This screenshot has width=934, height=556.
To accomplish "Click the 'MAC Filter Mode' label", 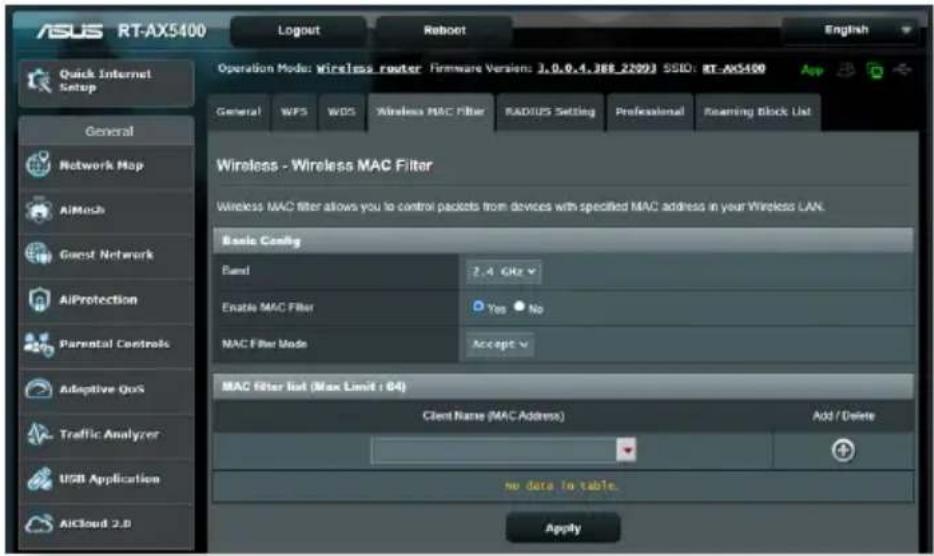I will [264, 344].
